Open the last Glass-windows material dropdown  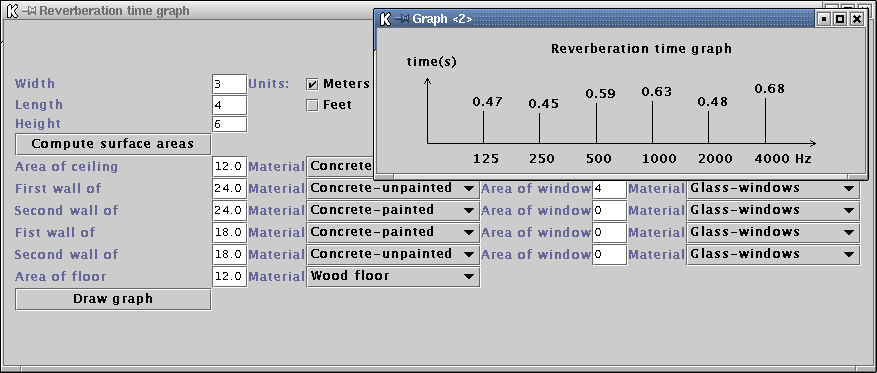click(x=772, y=254)
